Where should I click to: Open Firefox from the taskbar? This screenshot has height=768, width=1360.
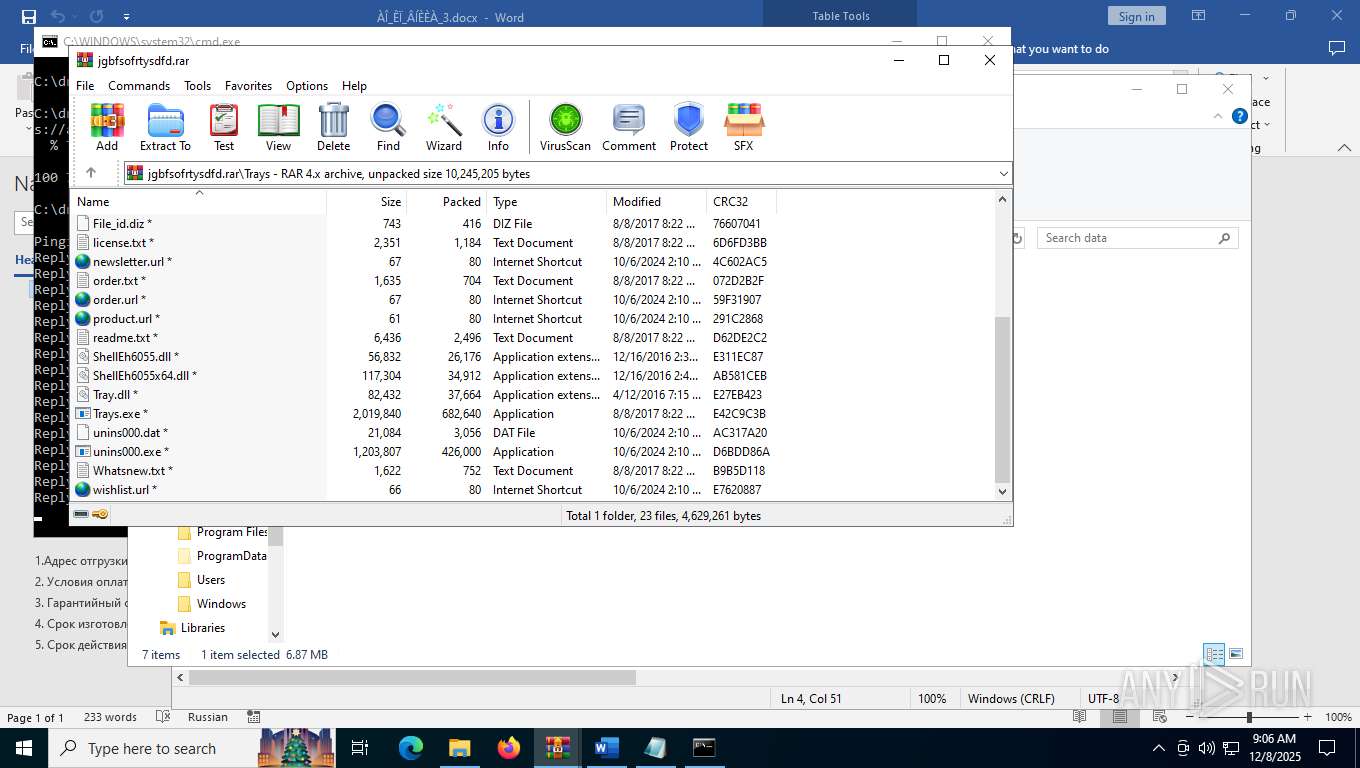tap(509, 748)
